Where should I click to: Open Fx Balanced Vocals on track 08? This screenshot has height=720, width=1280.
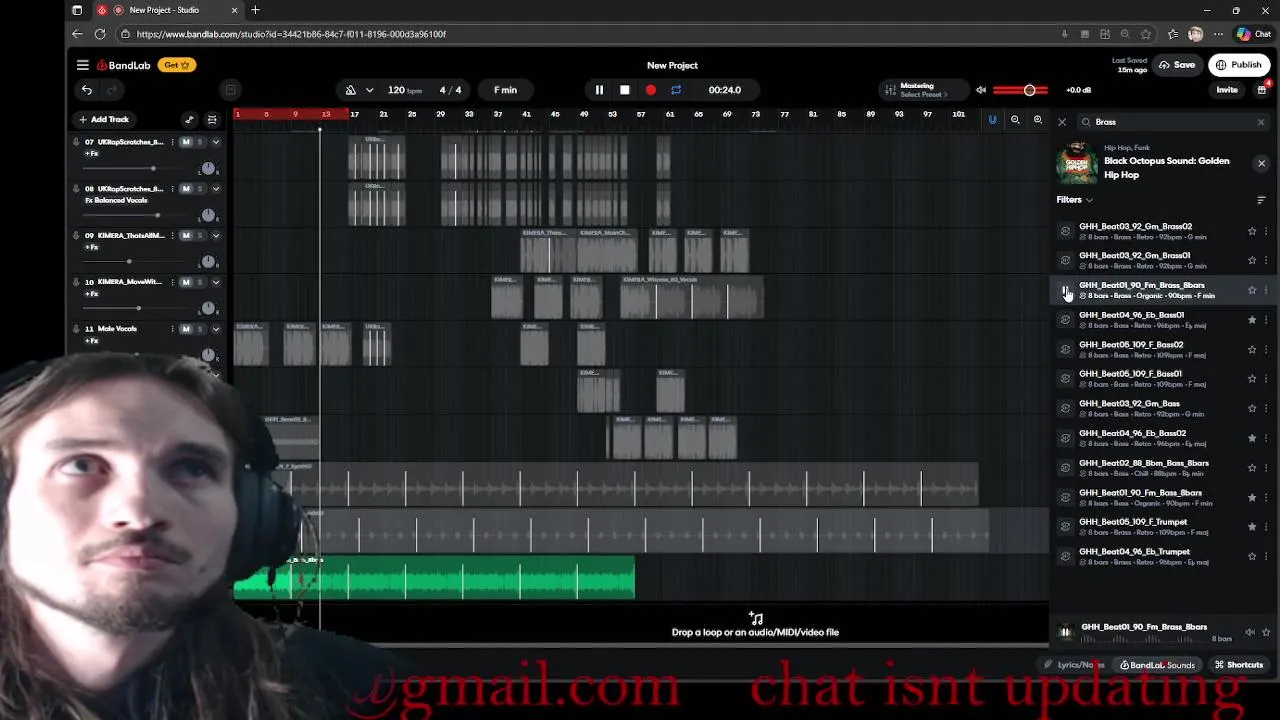(116, 201)
